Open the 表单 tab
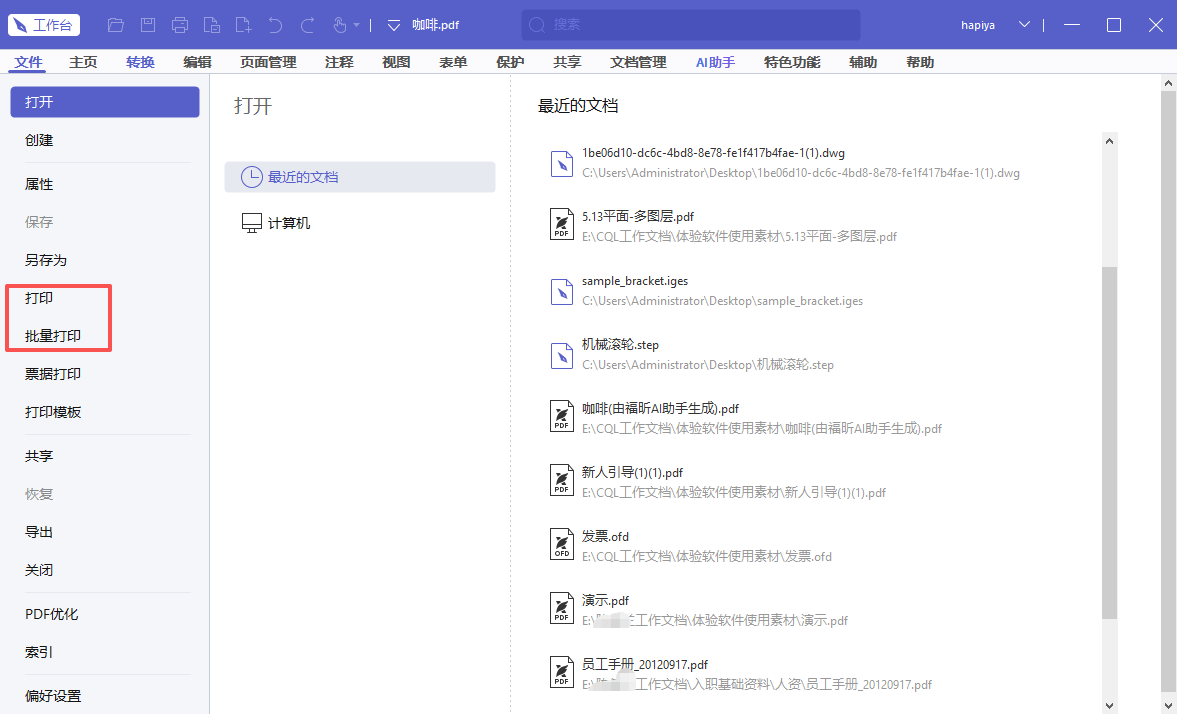This screenshot has height=714, width=1177. point(453,62)
